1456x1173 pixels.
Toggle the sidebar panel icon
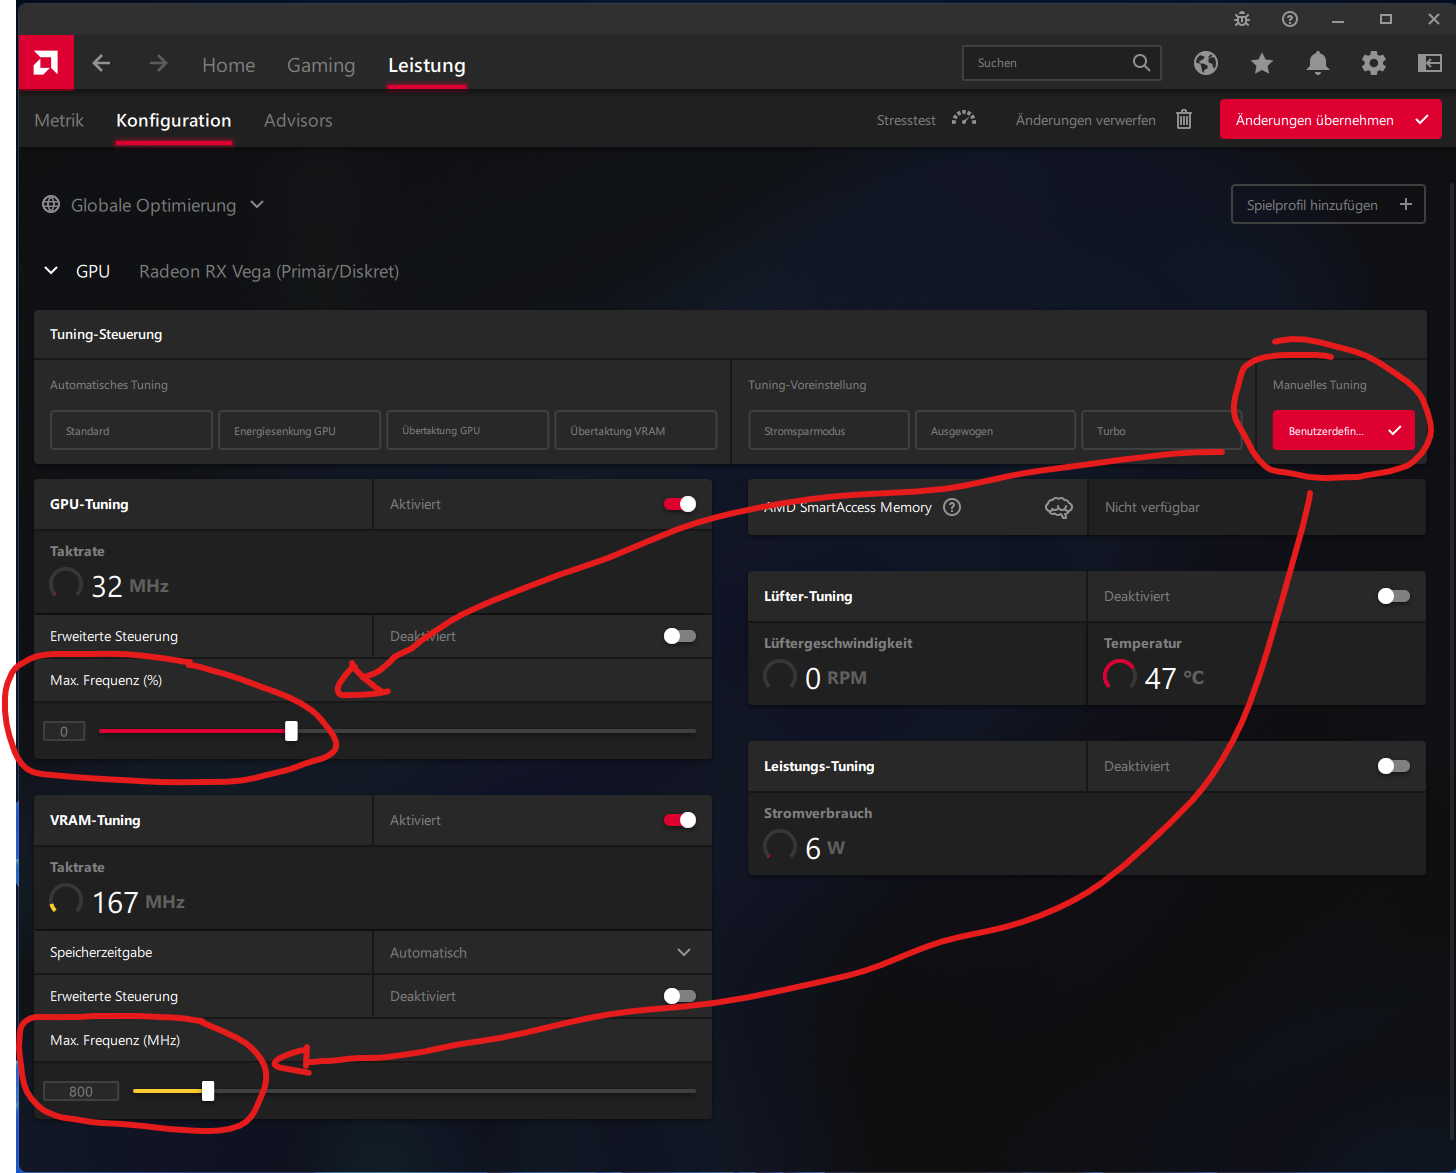tap(1430, 63)
